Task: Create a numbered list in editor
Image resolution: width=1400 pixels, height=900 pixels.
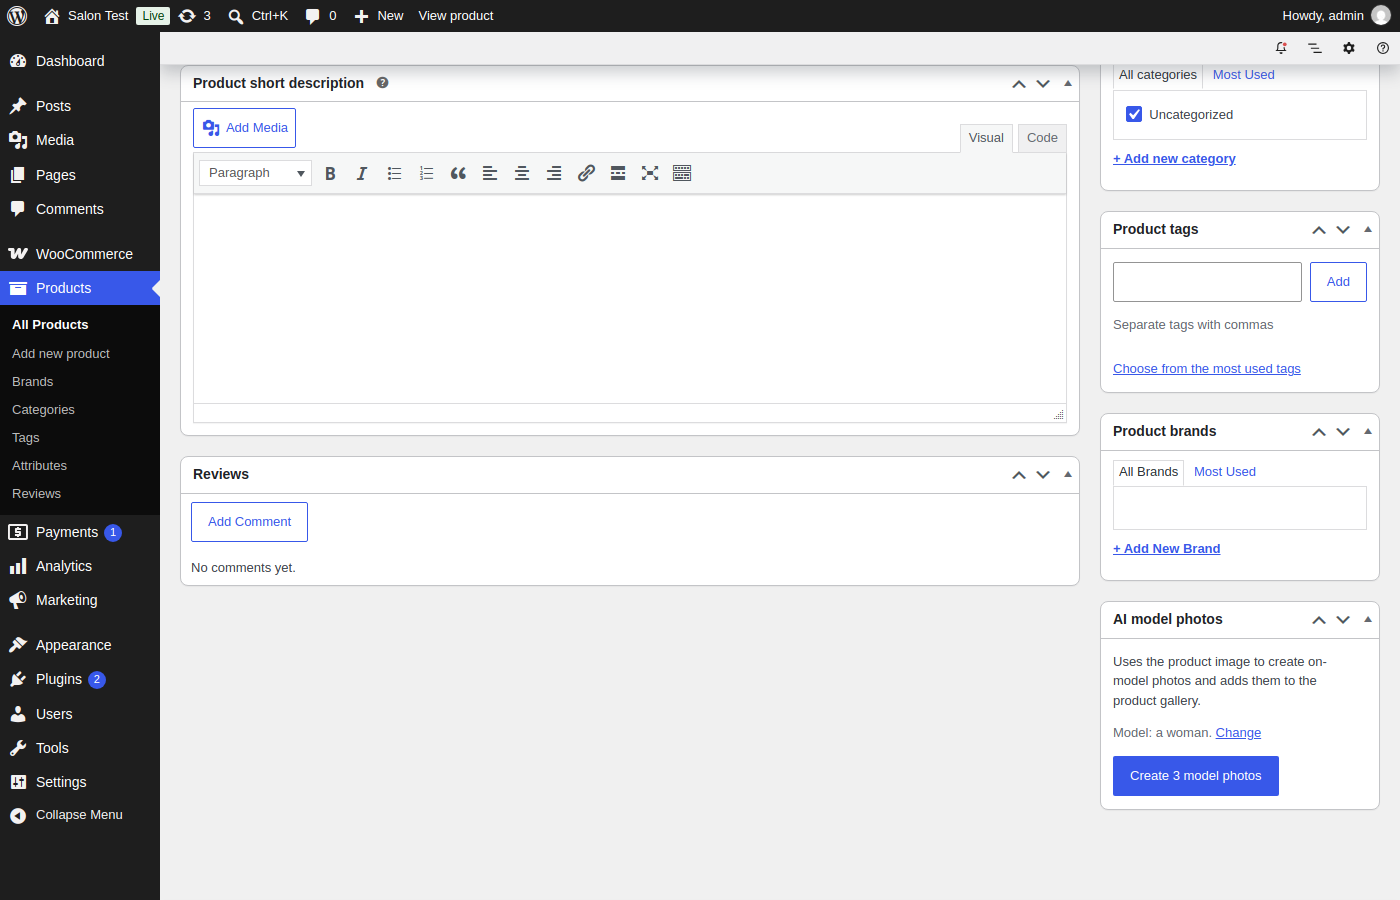Action: point(426,173)
